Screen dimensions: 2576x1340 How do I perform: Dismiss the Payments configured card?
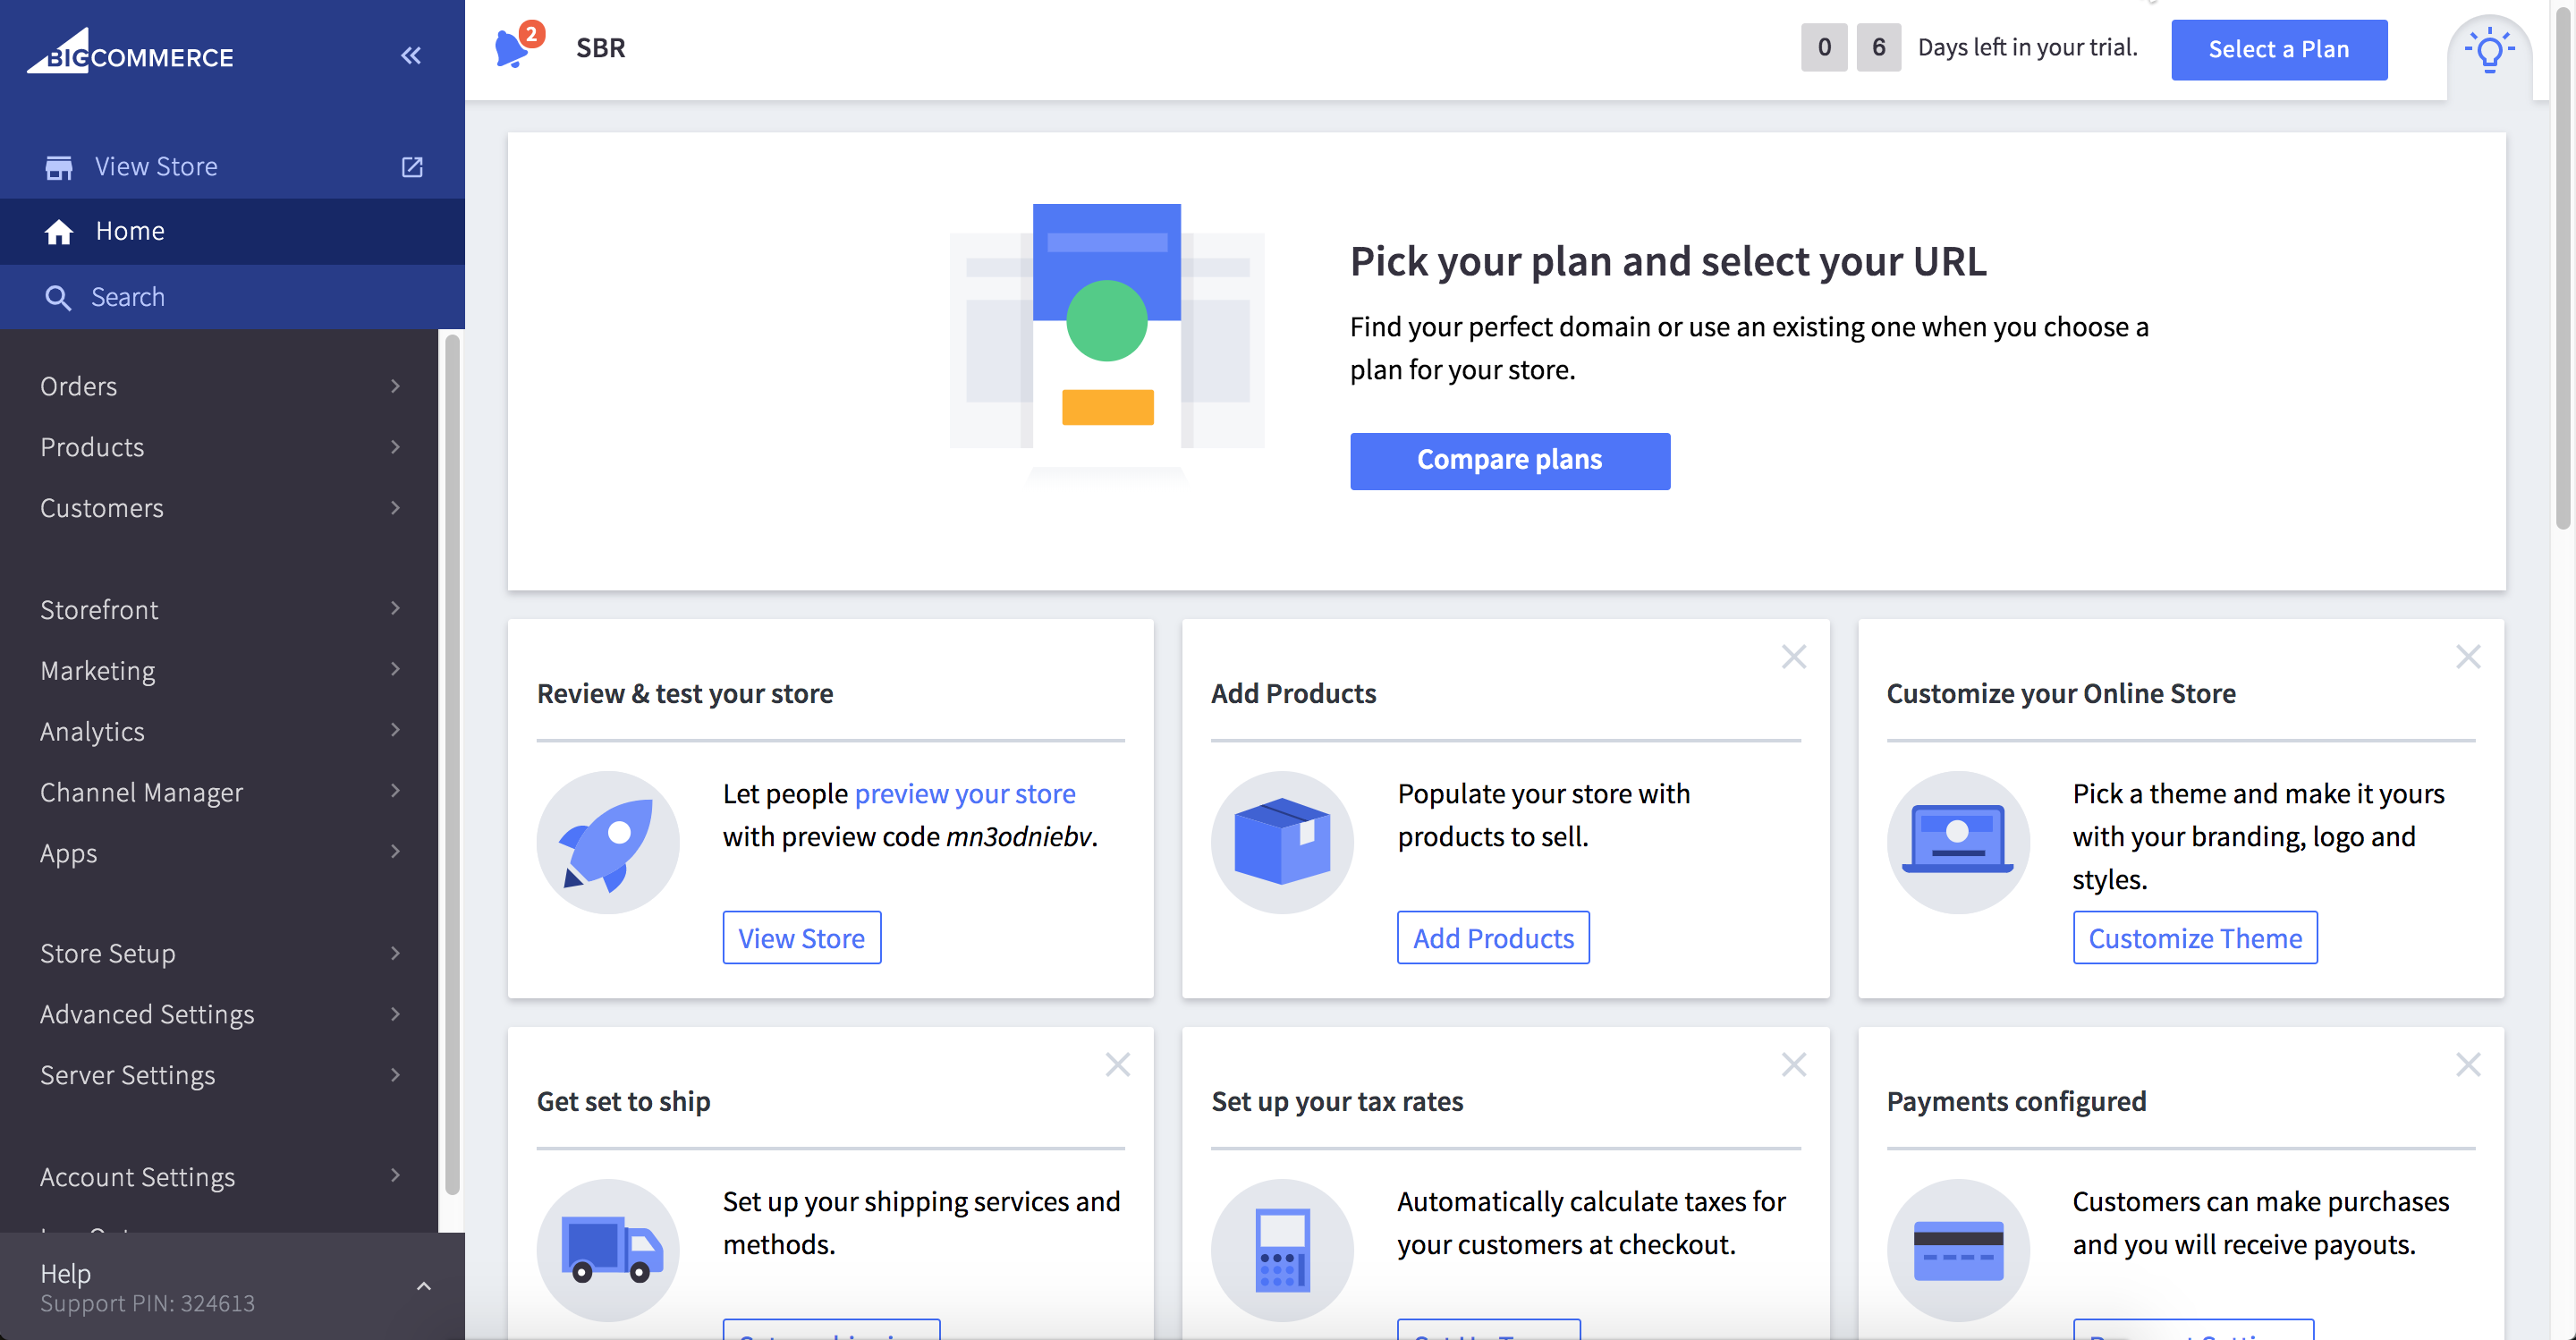[2468, 1065]
